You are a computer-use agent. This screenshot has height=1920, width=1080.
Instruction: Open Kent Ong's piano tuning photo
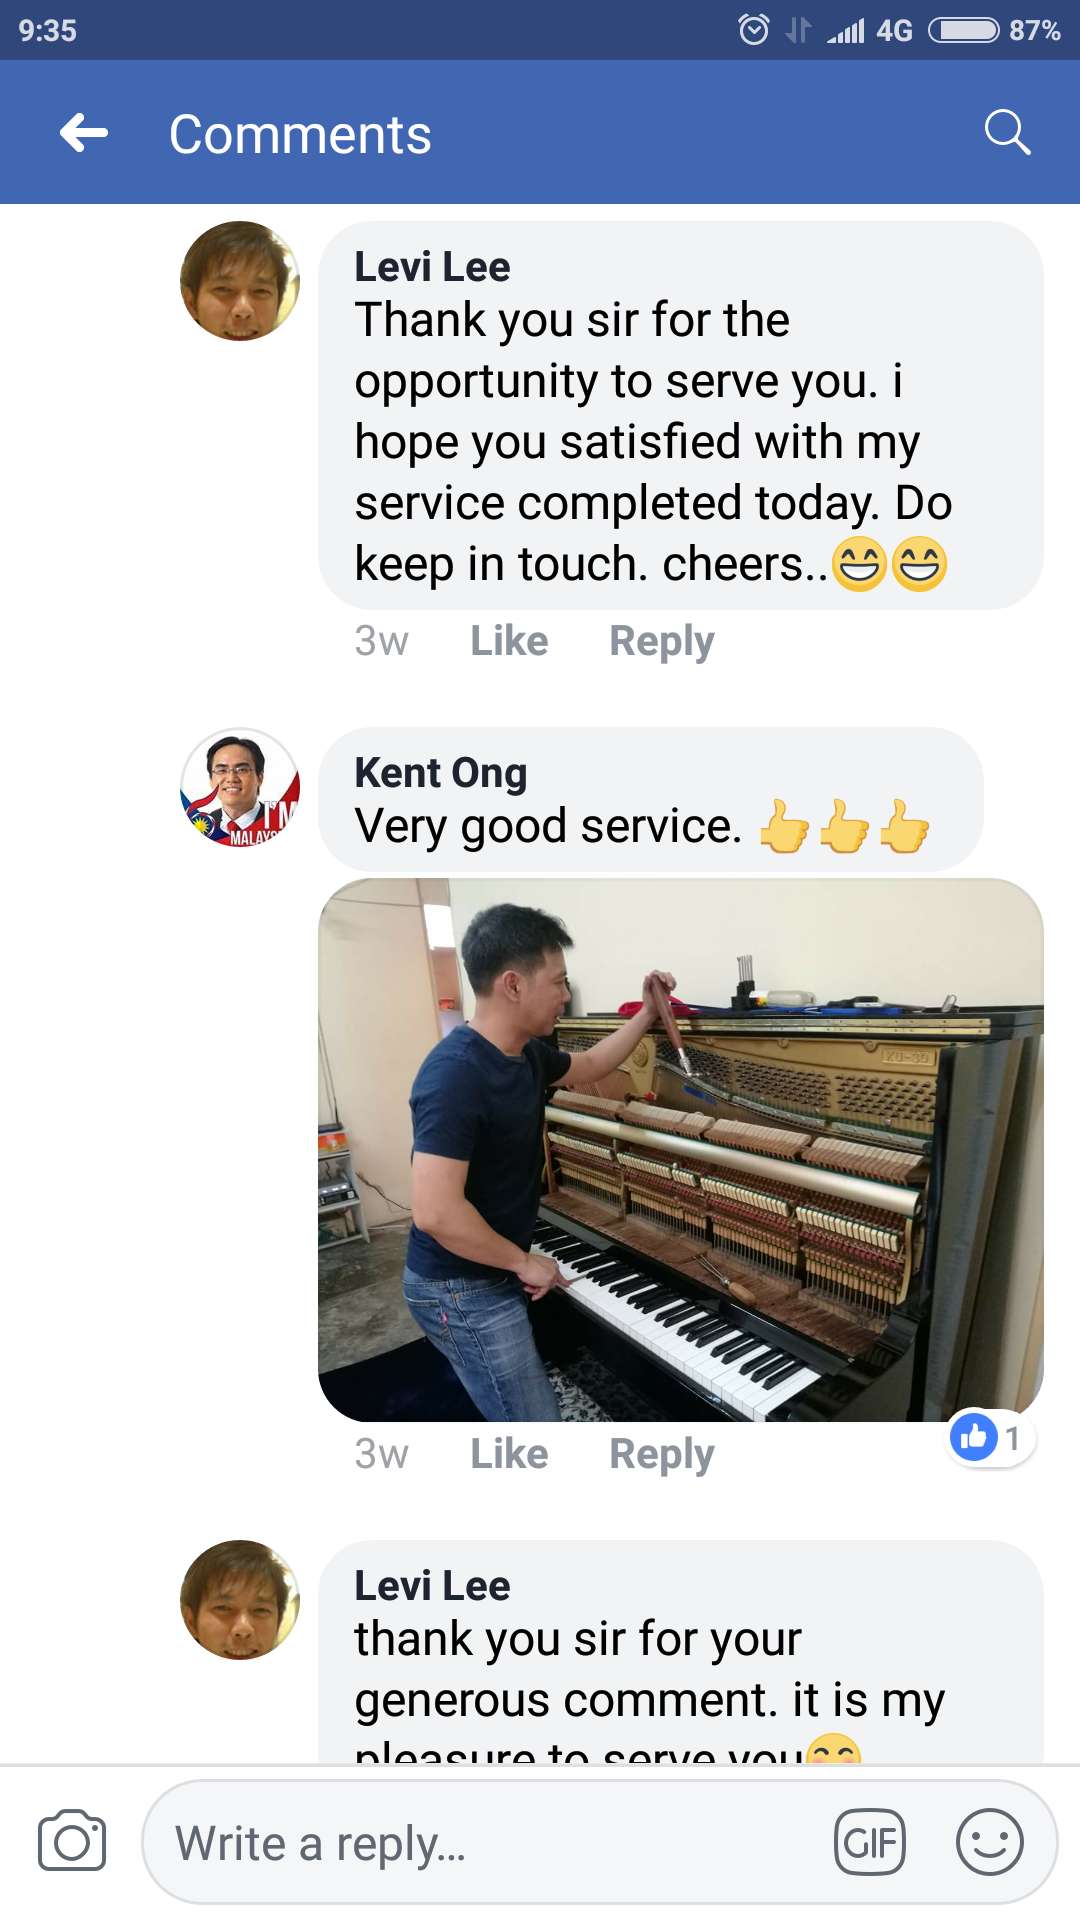click(x=680, y=1150)
